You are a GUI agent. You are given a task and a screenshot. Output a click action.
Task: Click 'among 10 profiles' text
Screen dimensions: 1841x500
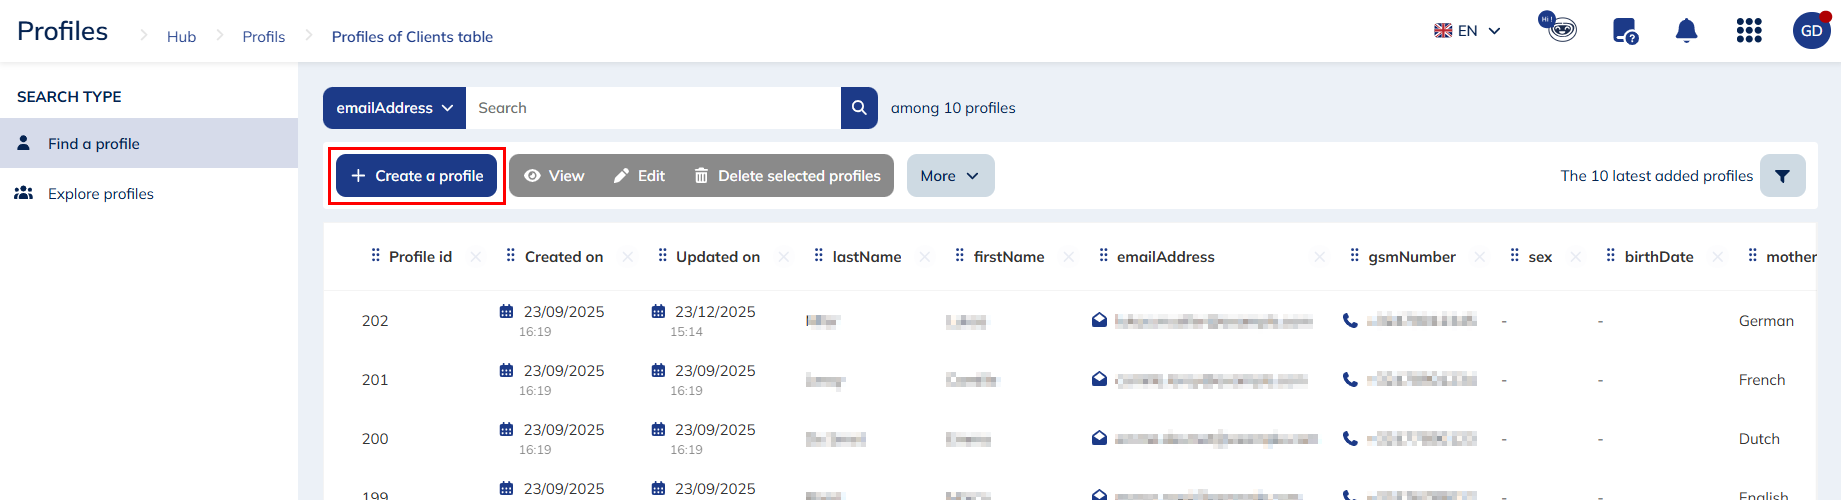(x=953, y=108)
